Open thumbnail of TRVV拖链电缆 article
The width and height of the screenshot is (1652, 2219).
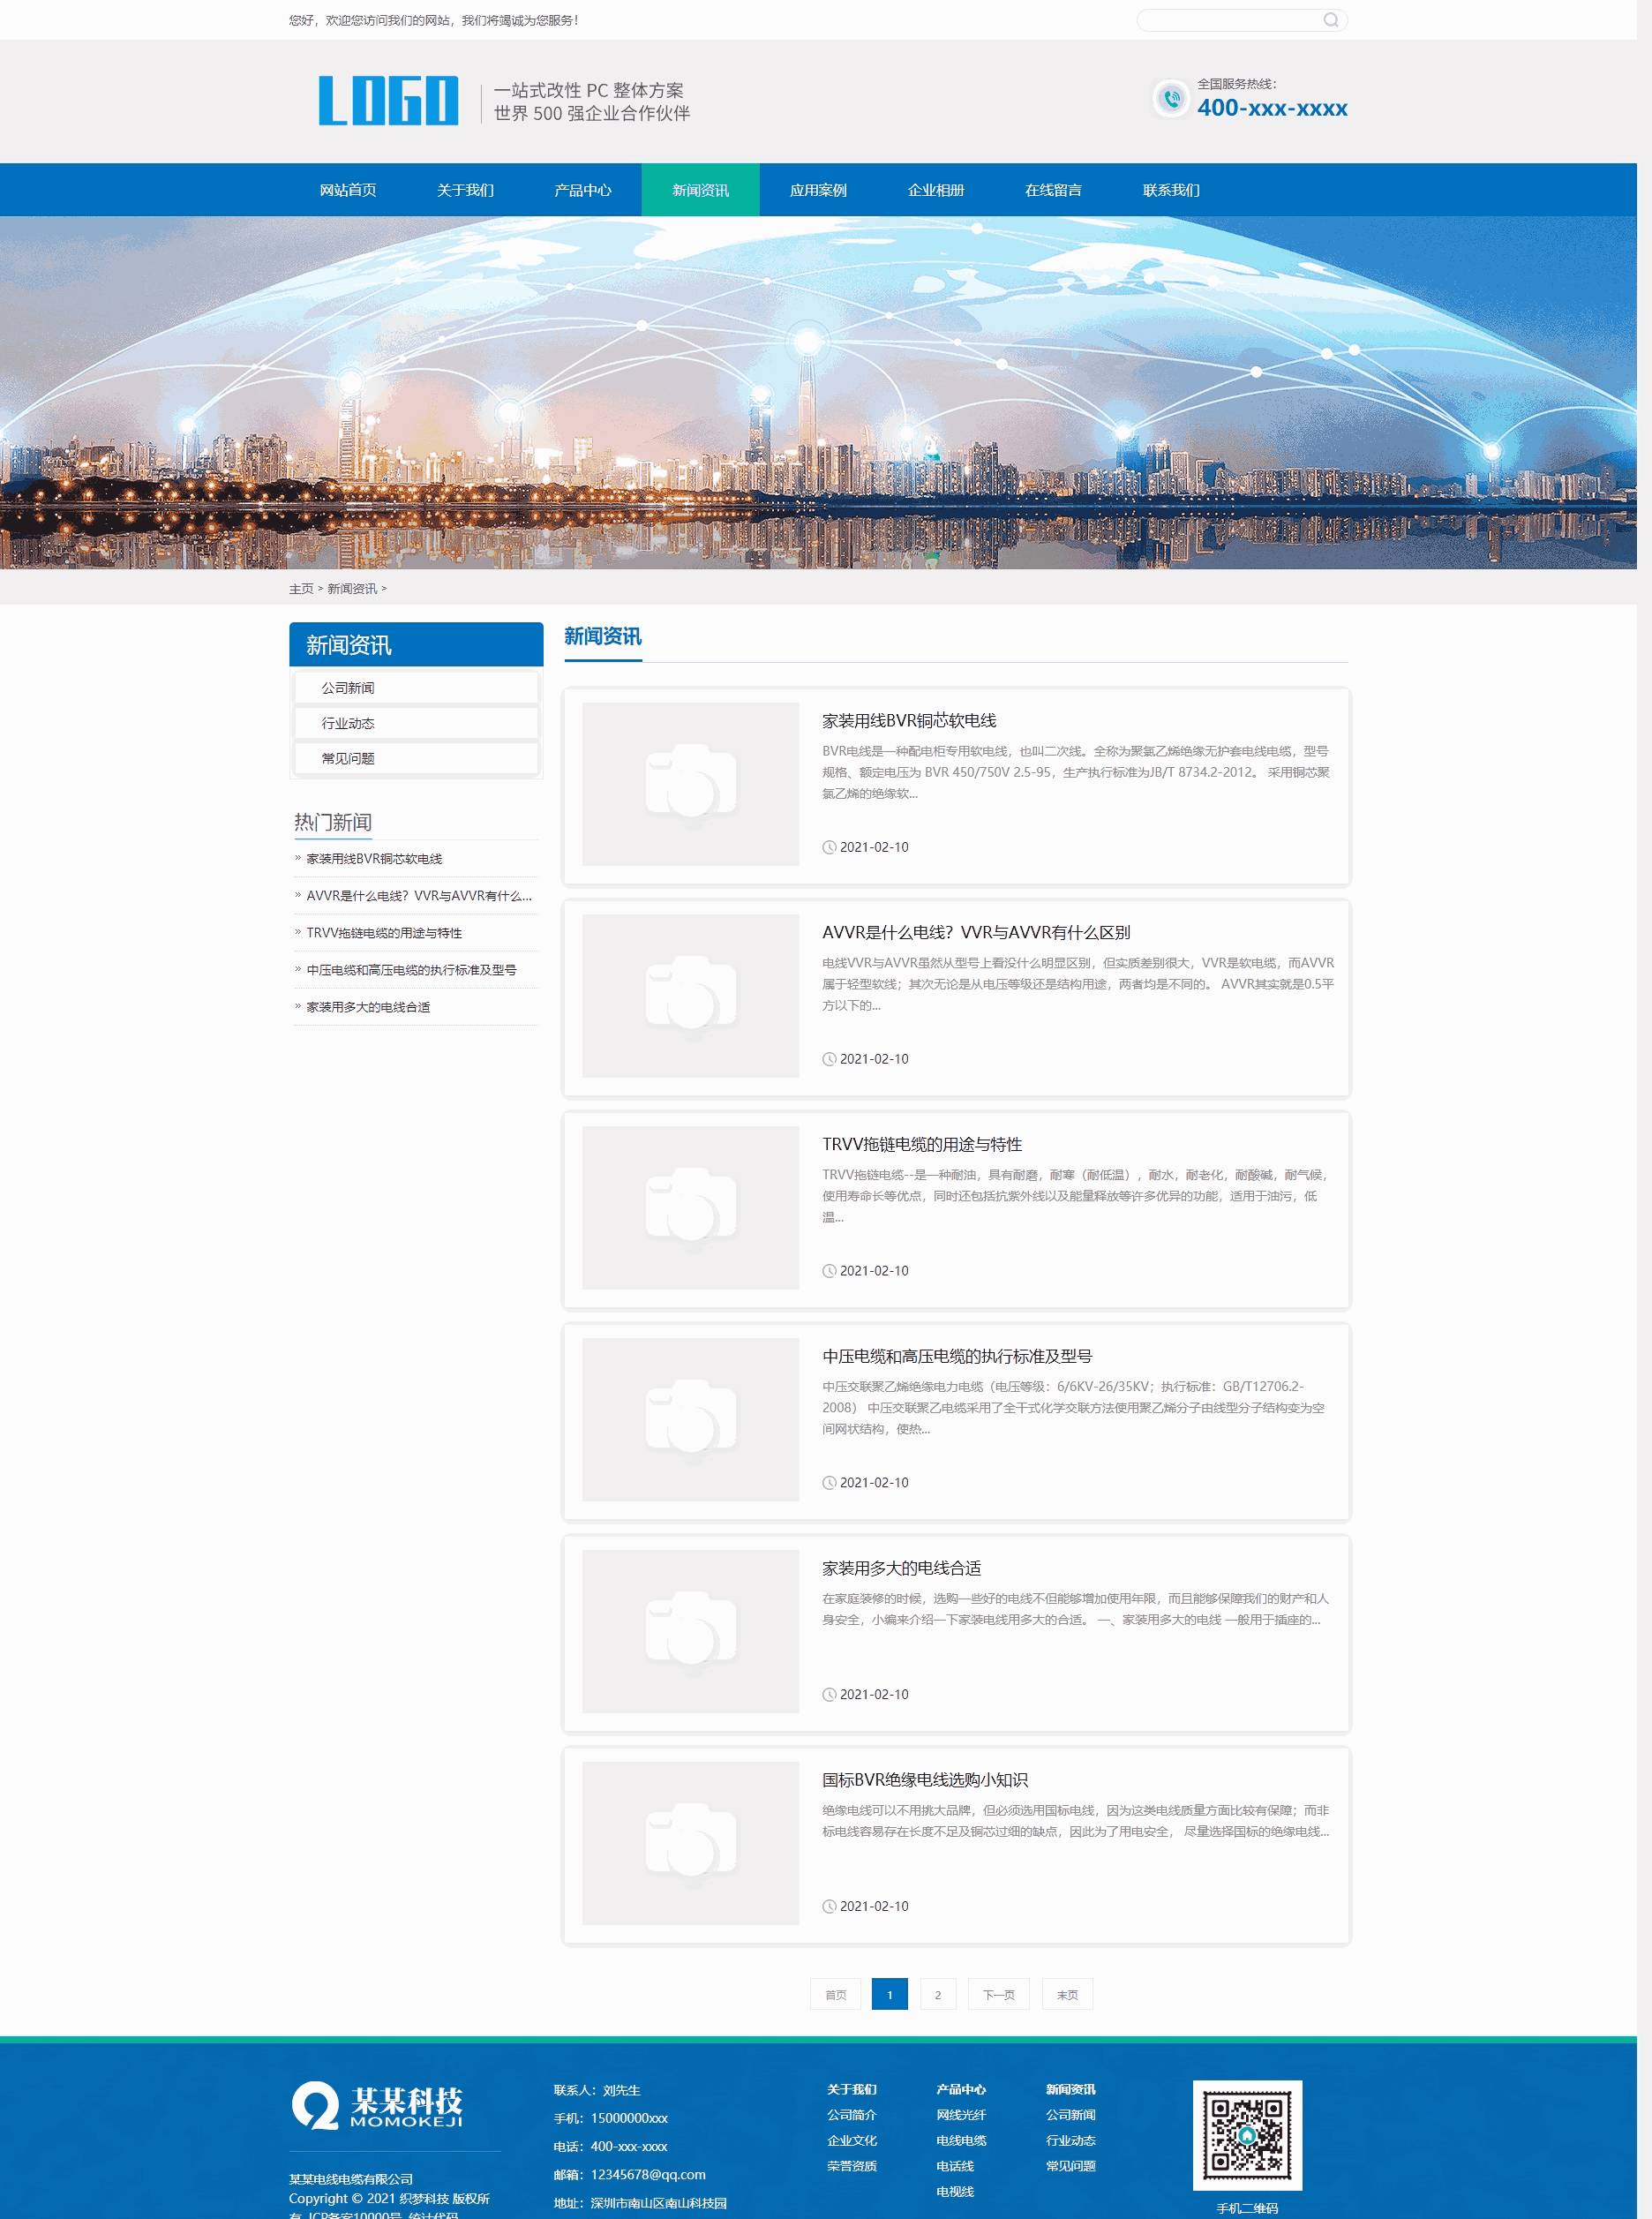pos(690,1207)
